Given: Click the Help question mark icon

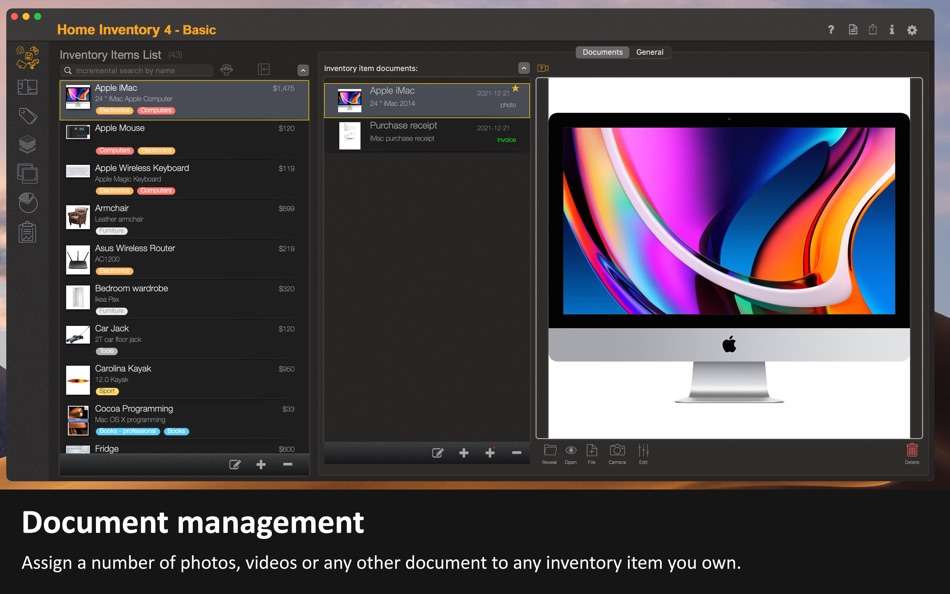Looking at the screenshot, I should [829, 30].
